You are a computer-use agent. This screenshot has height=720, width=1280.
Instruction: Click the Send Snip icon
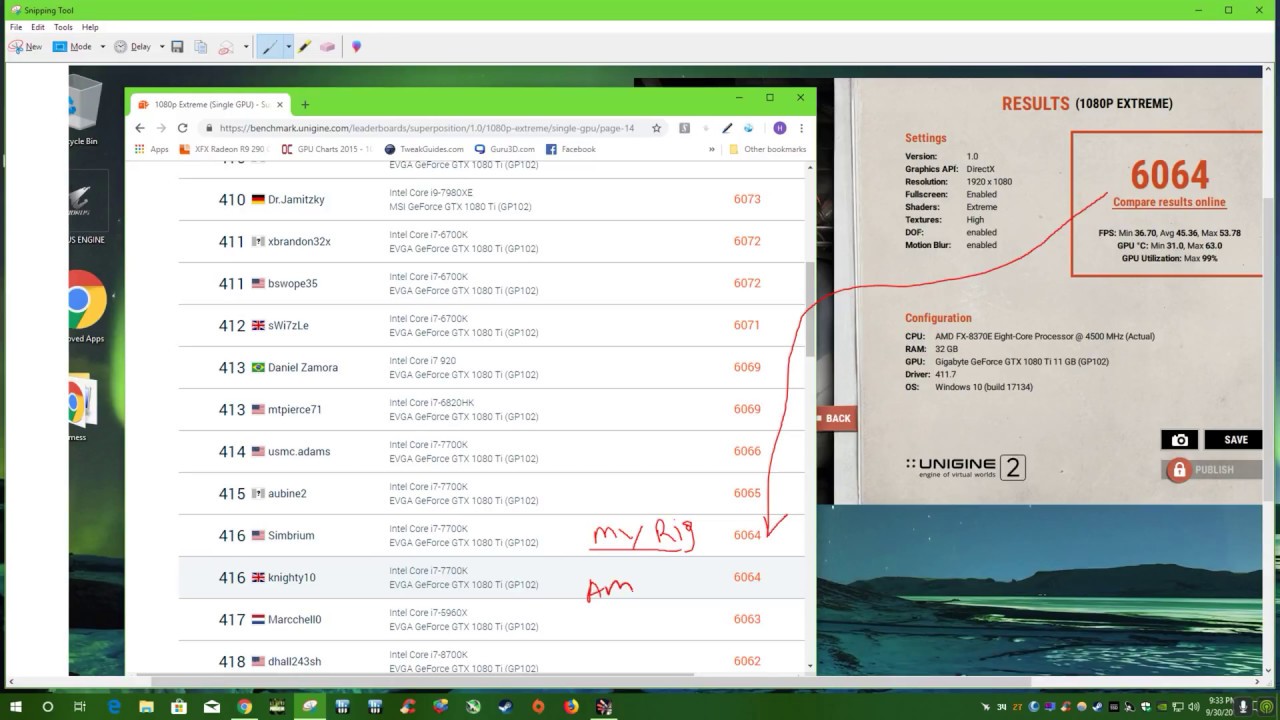click(226, 47)
